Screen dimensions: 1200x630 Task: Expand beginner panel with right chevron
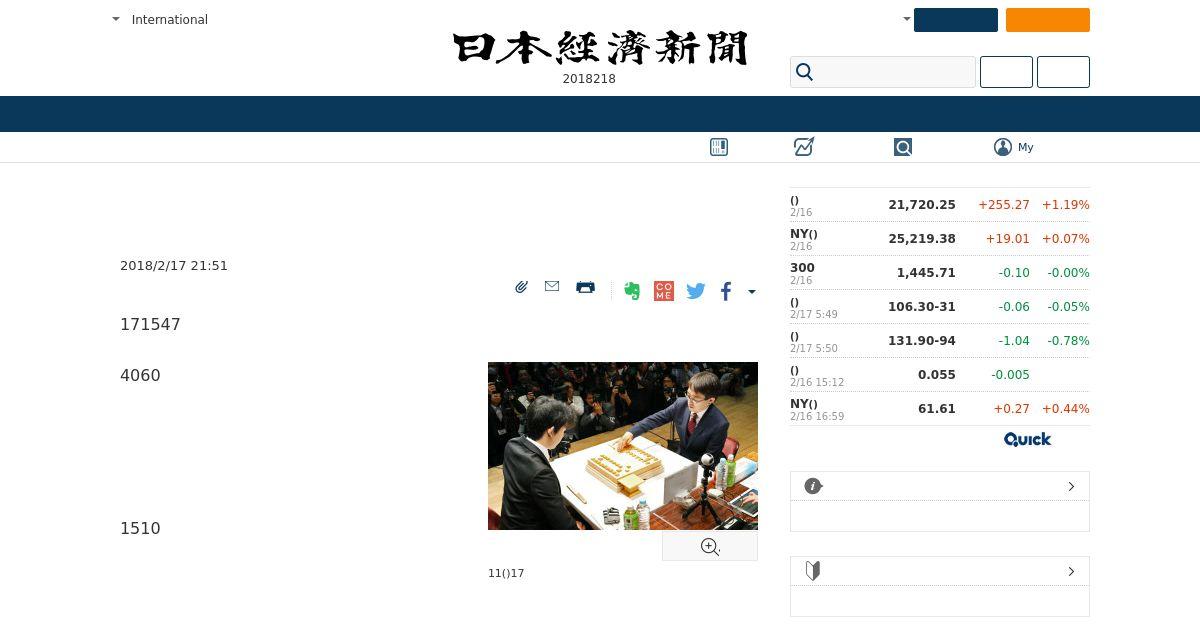tap(1071, 571)
